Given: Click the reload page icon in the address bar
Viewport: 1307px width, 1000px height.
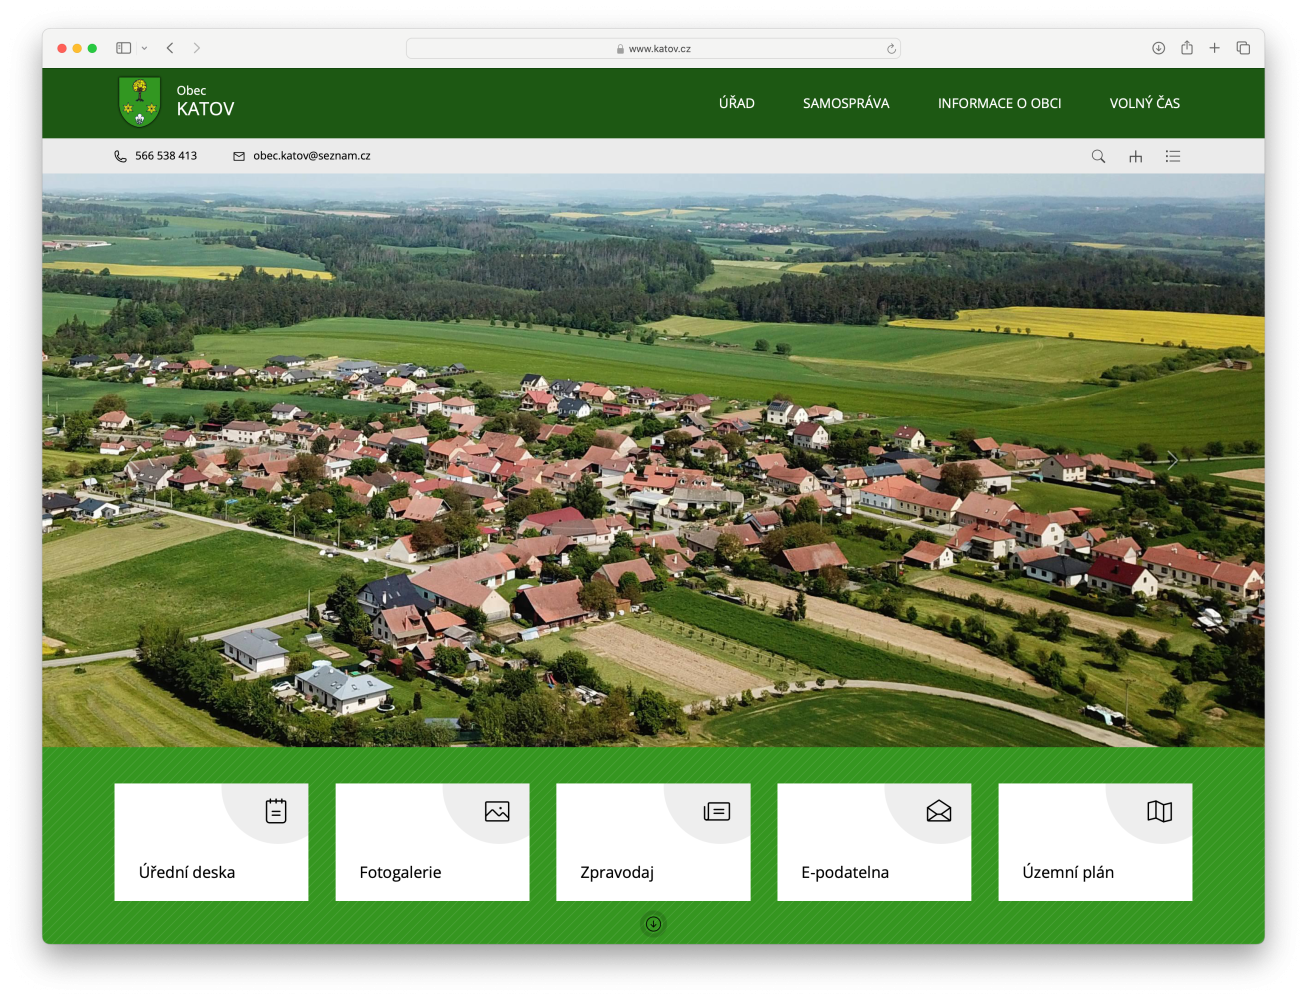Looking at the screenshot, I should point(891,49).
